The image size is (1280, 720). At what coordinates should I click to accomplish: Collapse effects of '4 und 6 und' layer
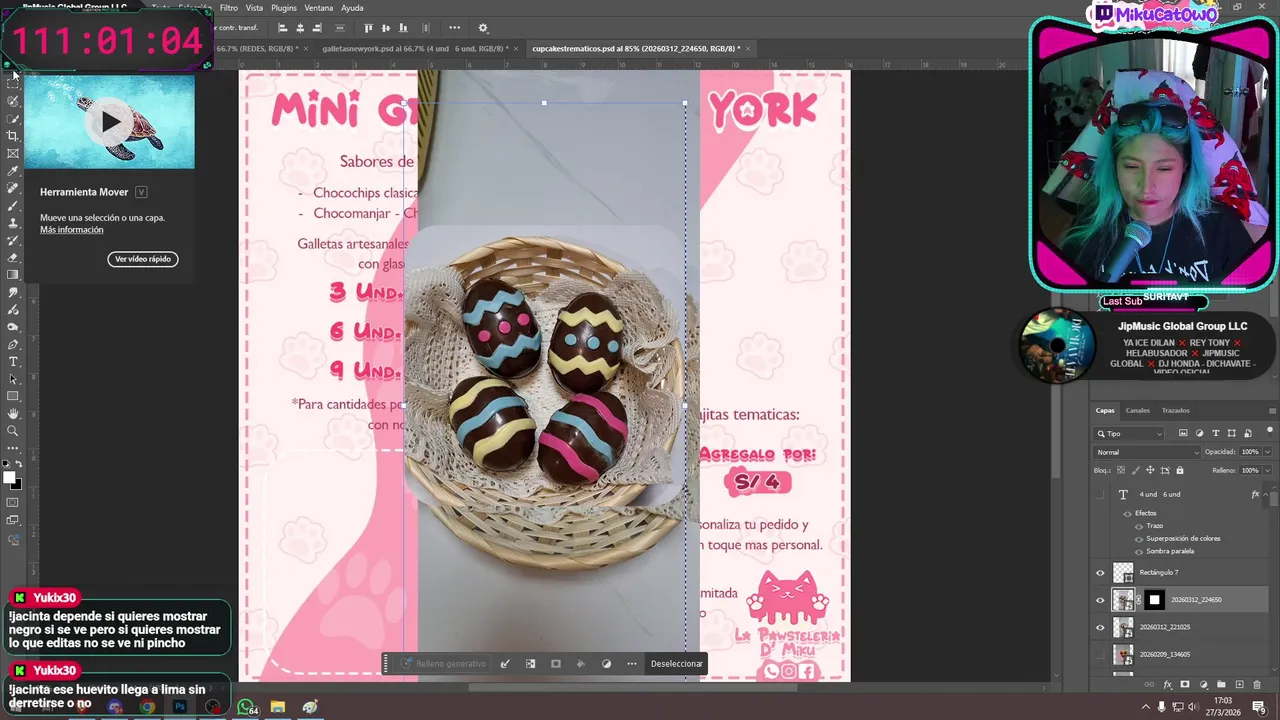1267,494
